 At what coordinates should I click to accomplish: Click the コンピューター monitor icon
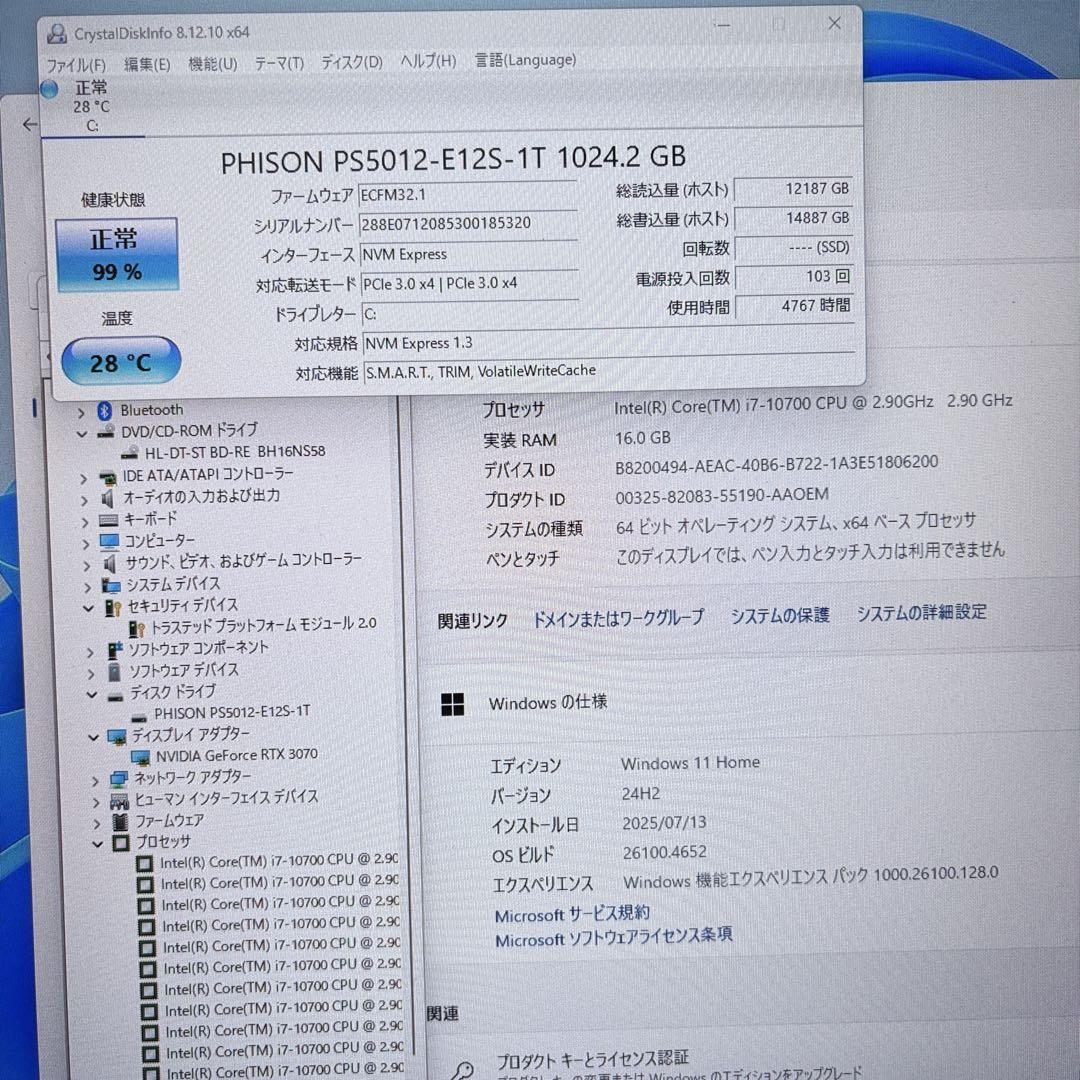pos(110,542)
